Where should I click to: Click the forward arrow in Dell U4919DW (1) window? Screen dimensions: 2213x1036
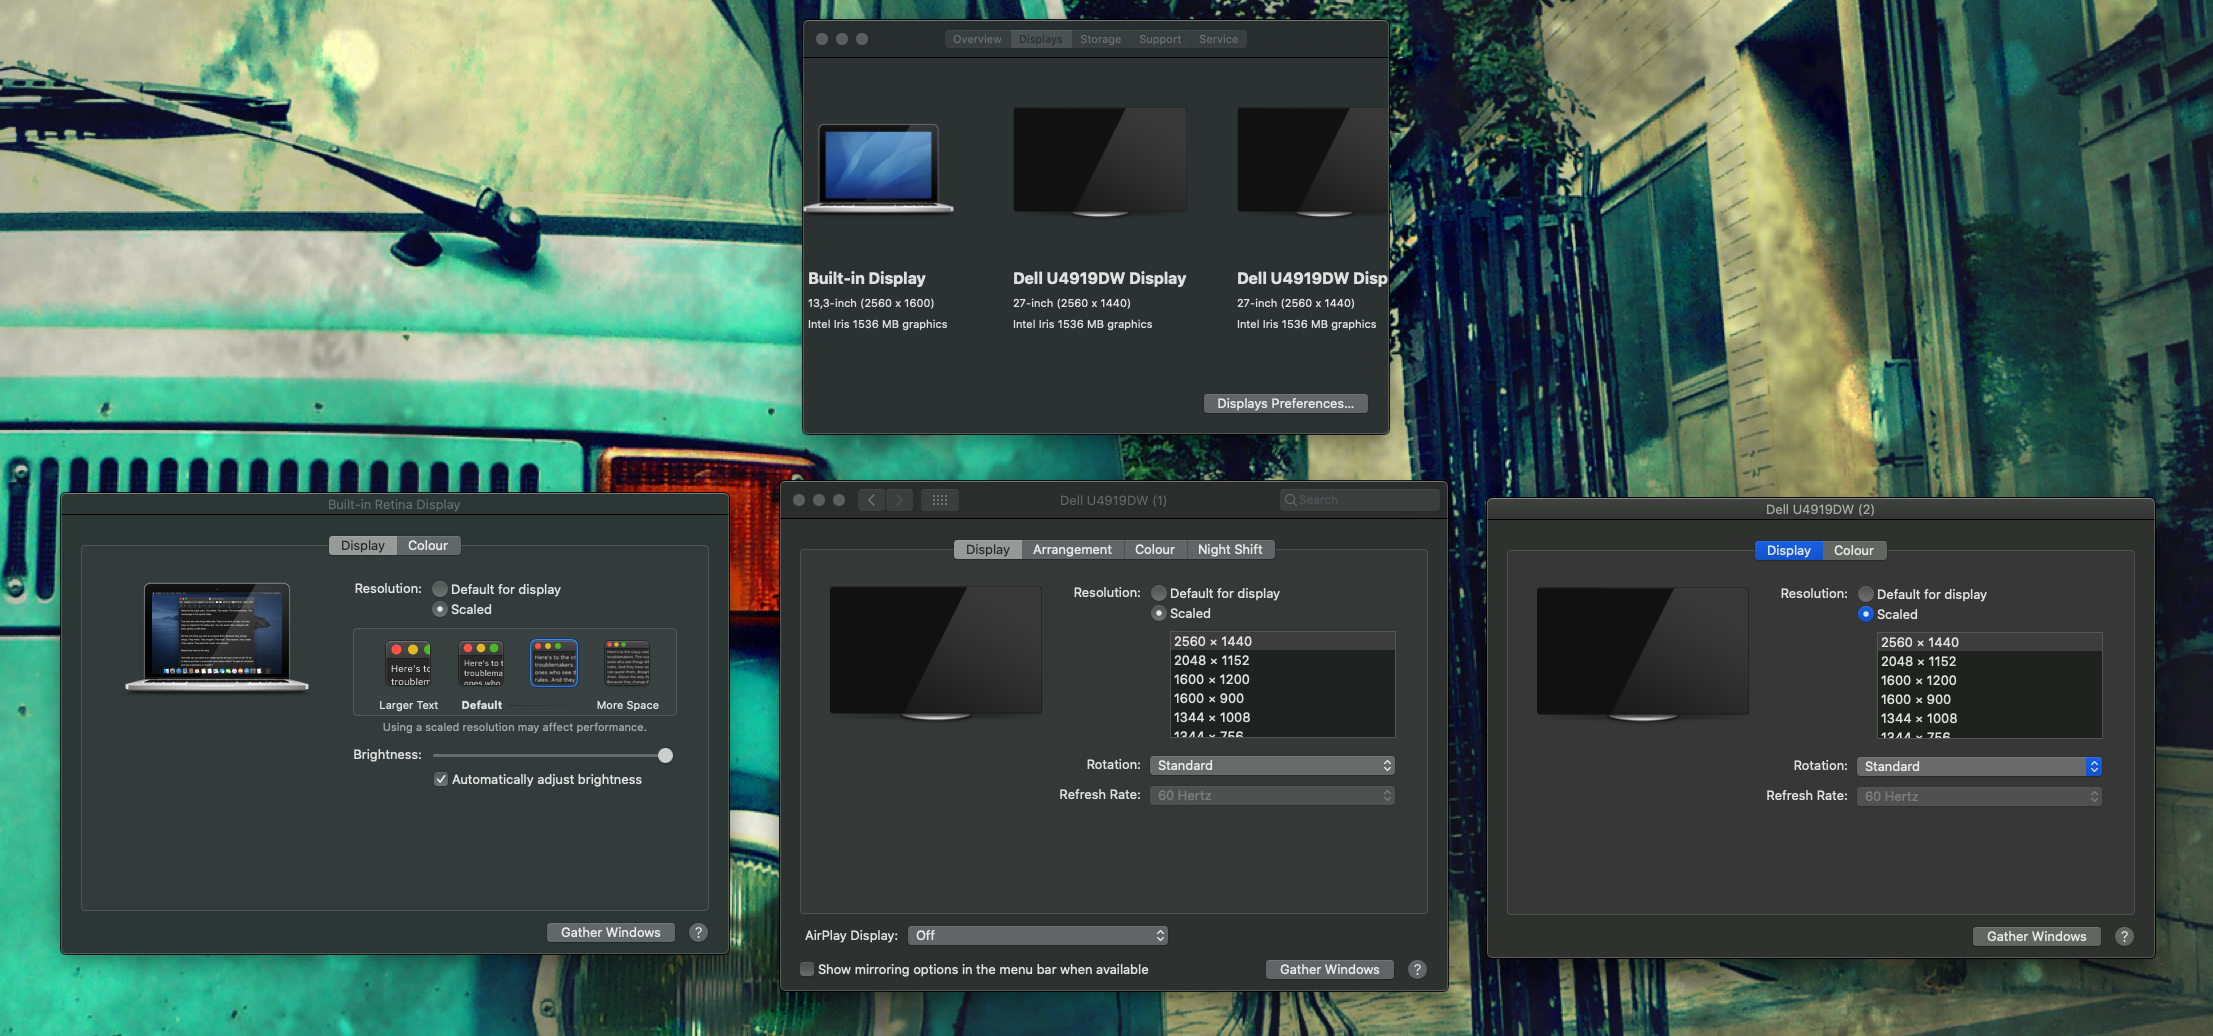point(899,500)
